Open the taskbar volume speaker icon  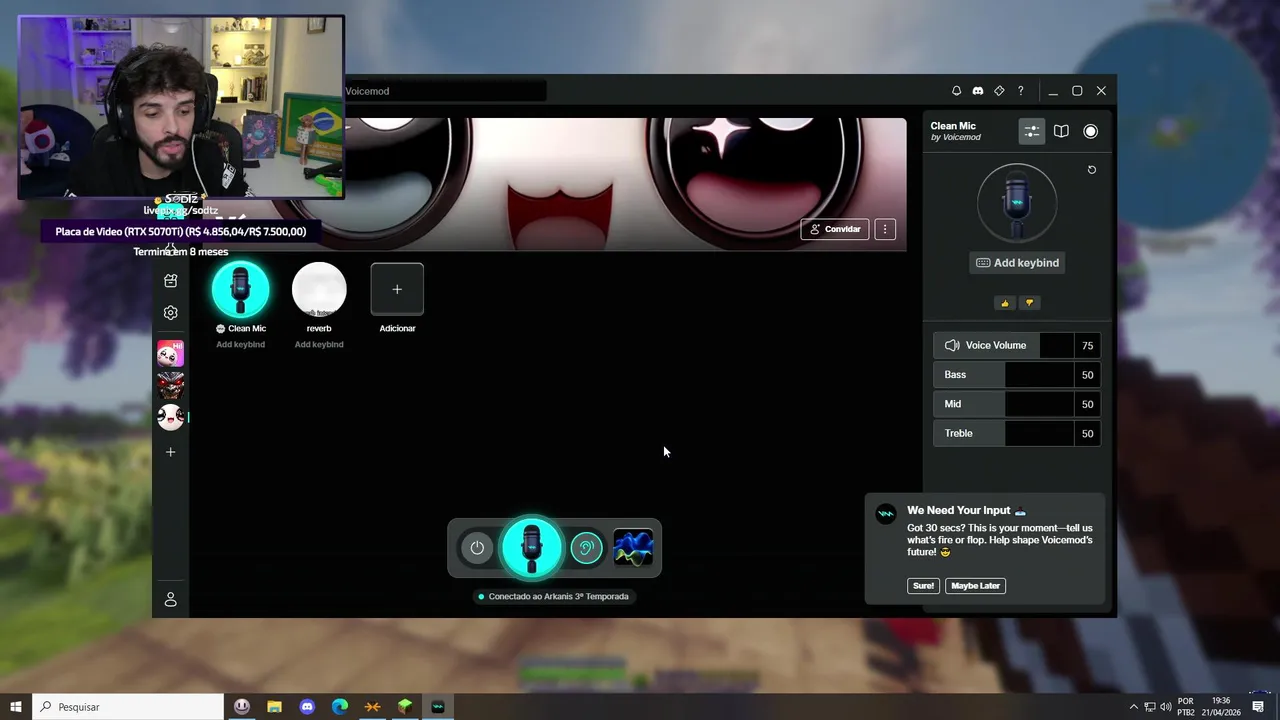[x=1165, y=707]
